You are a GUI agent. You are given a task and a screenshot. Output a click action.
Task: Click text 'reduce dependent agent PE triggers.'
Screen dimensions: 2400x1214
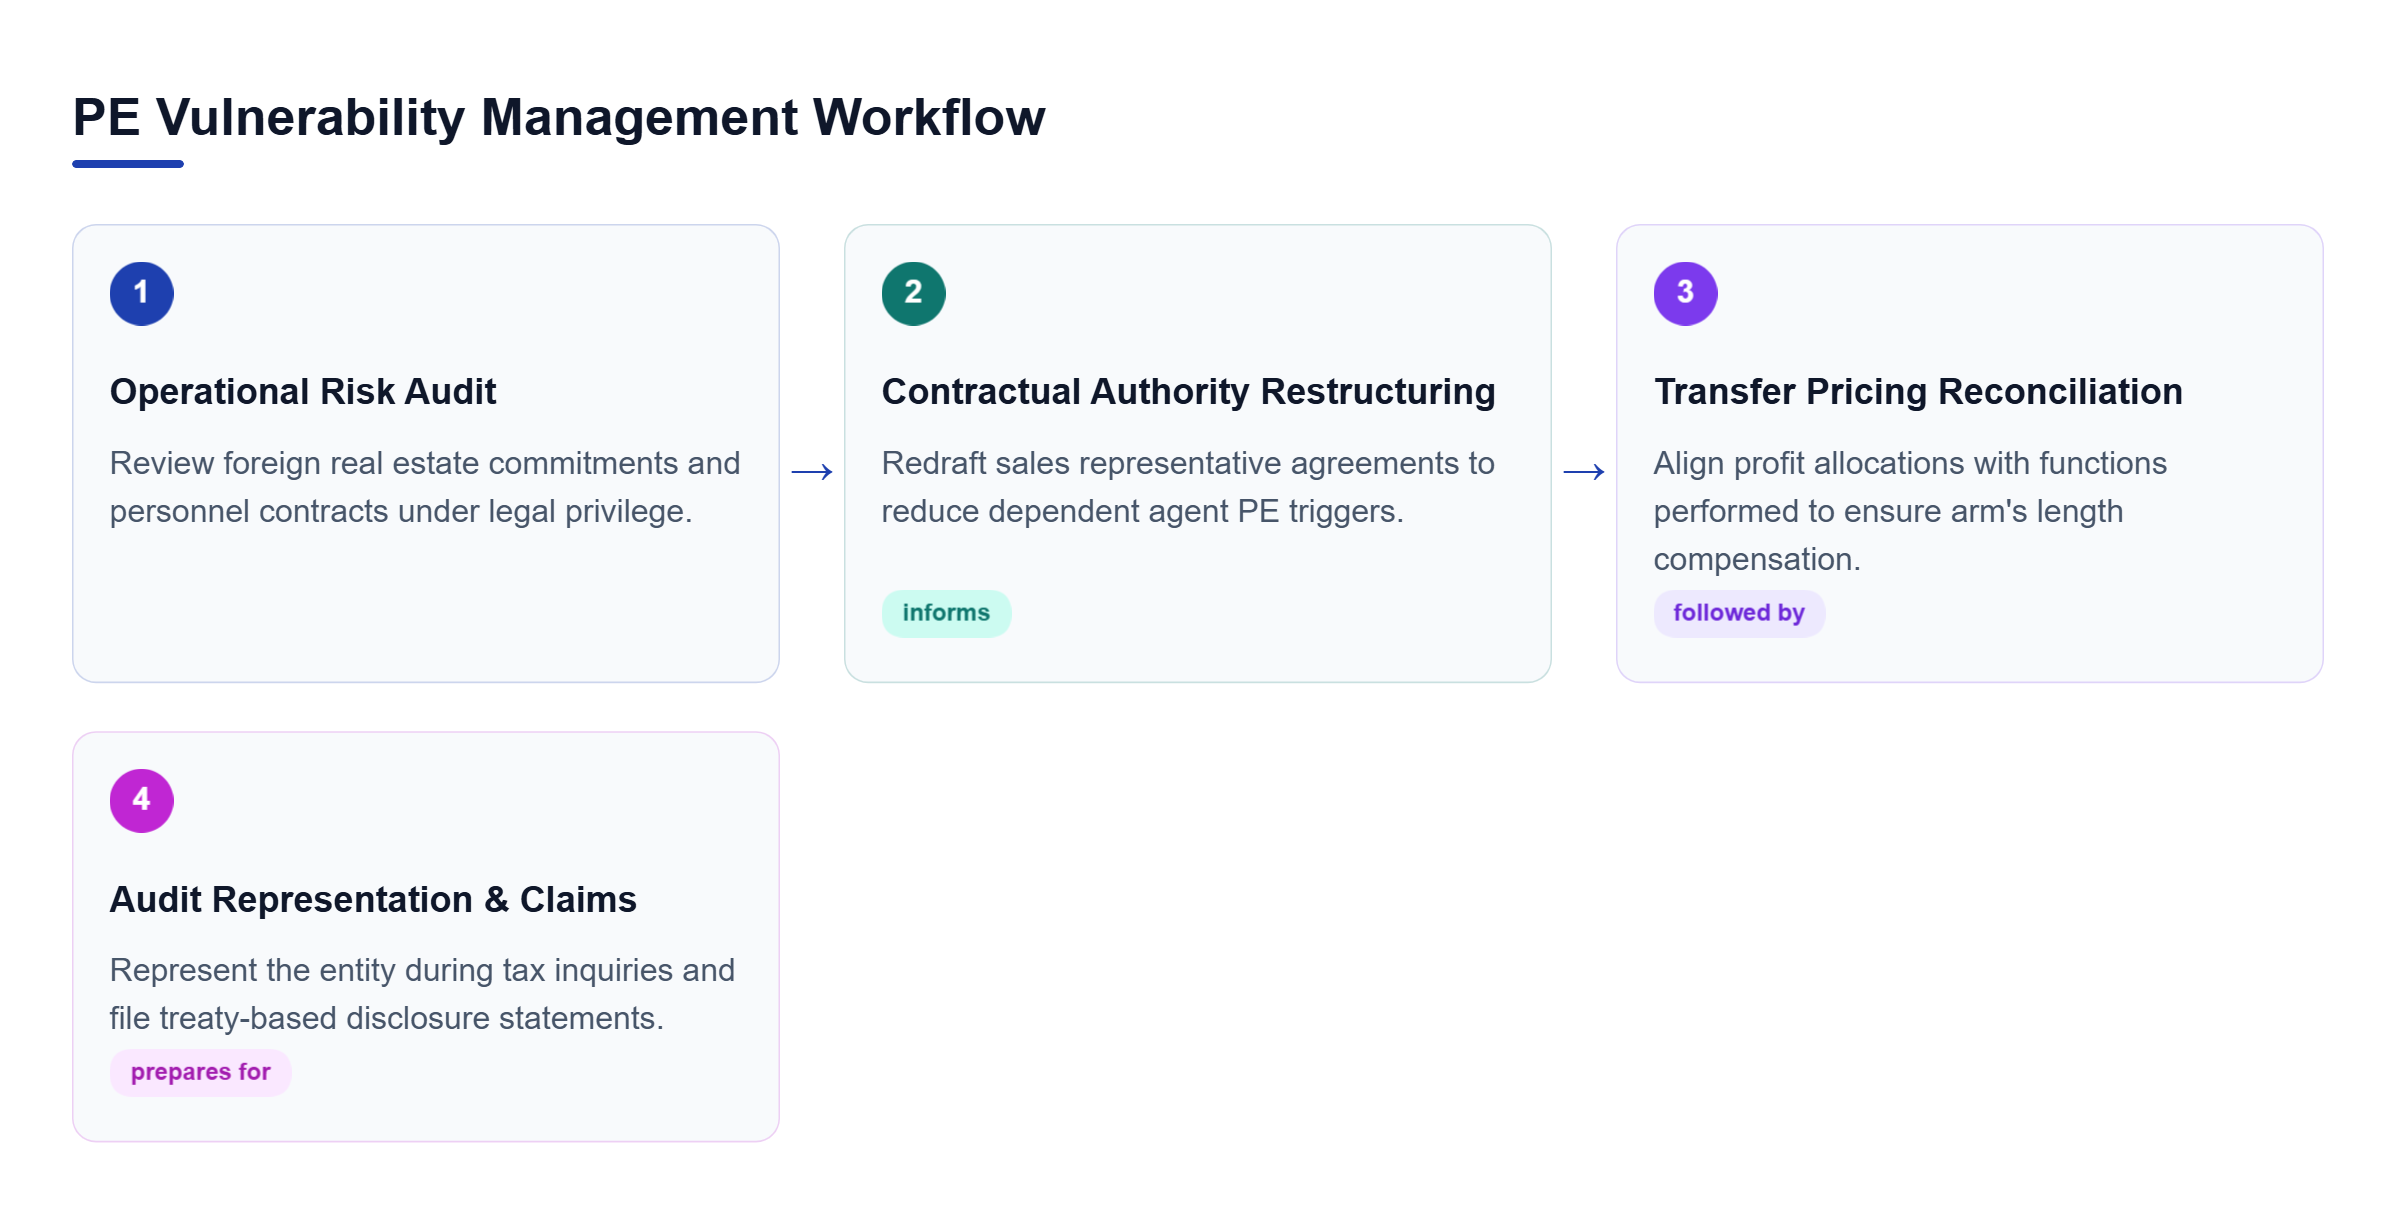pos(1143,511)
